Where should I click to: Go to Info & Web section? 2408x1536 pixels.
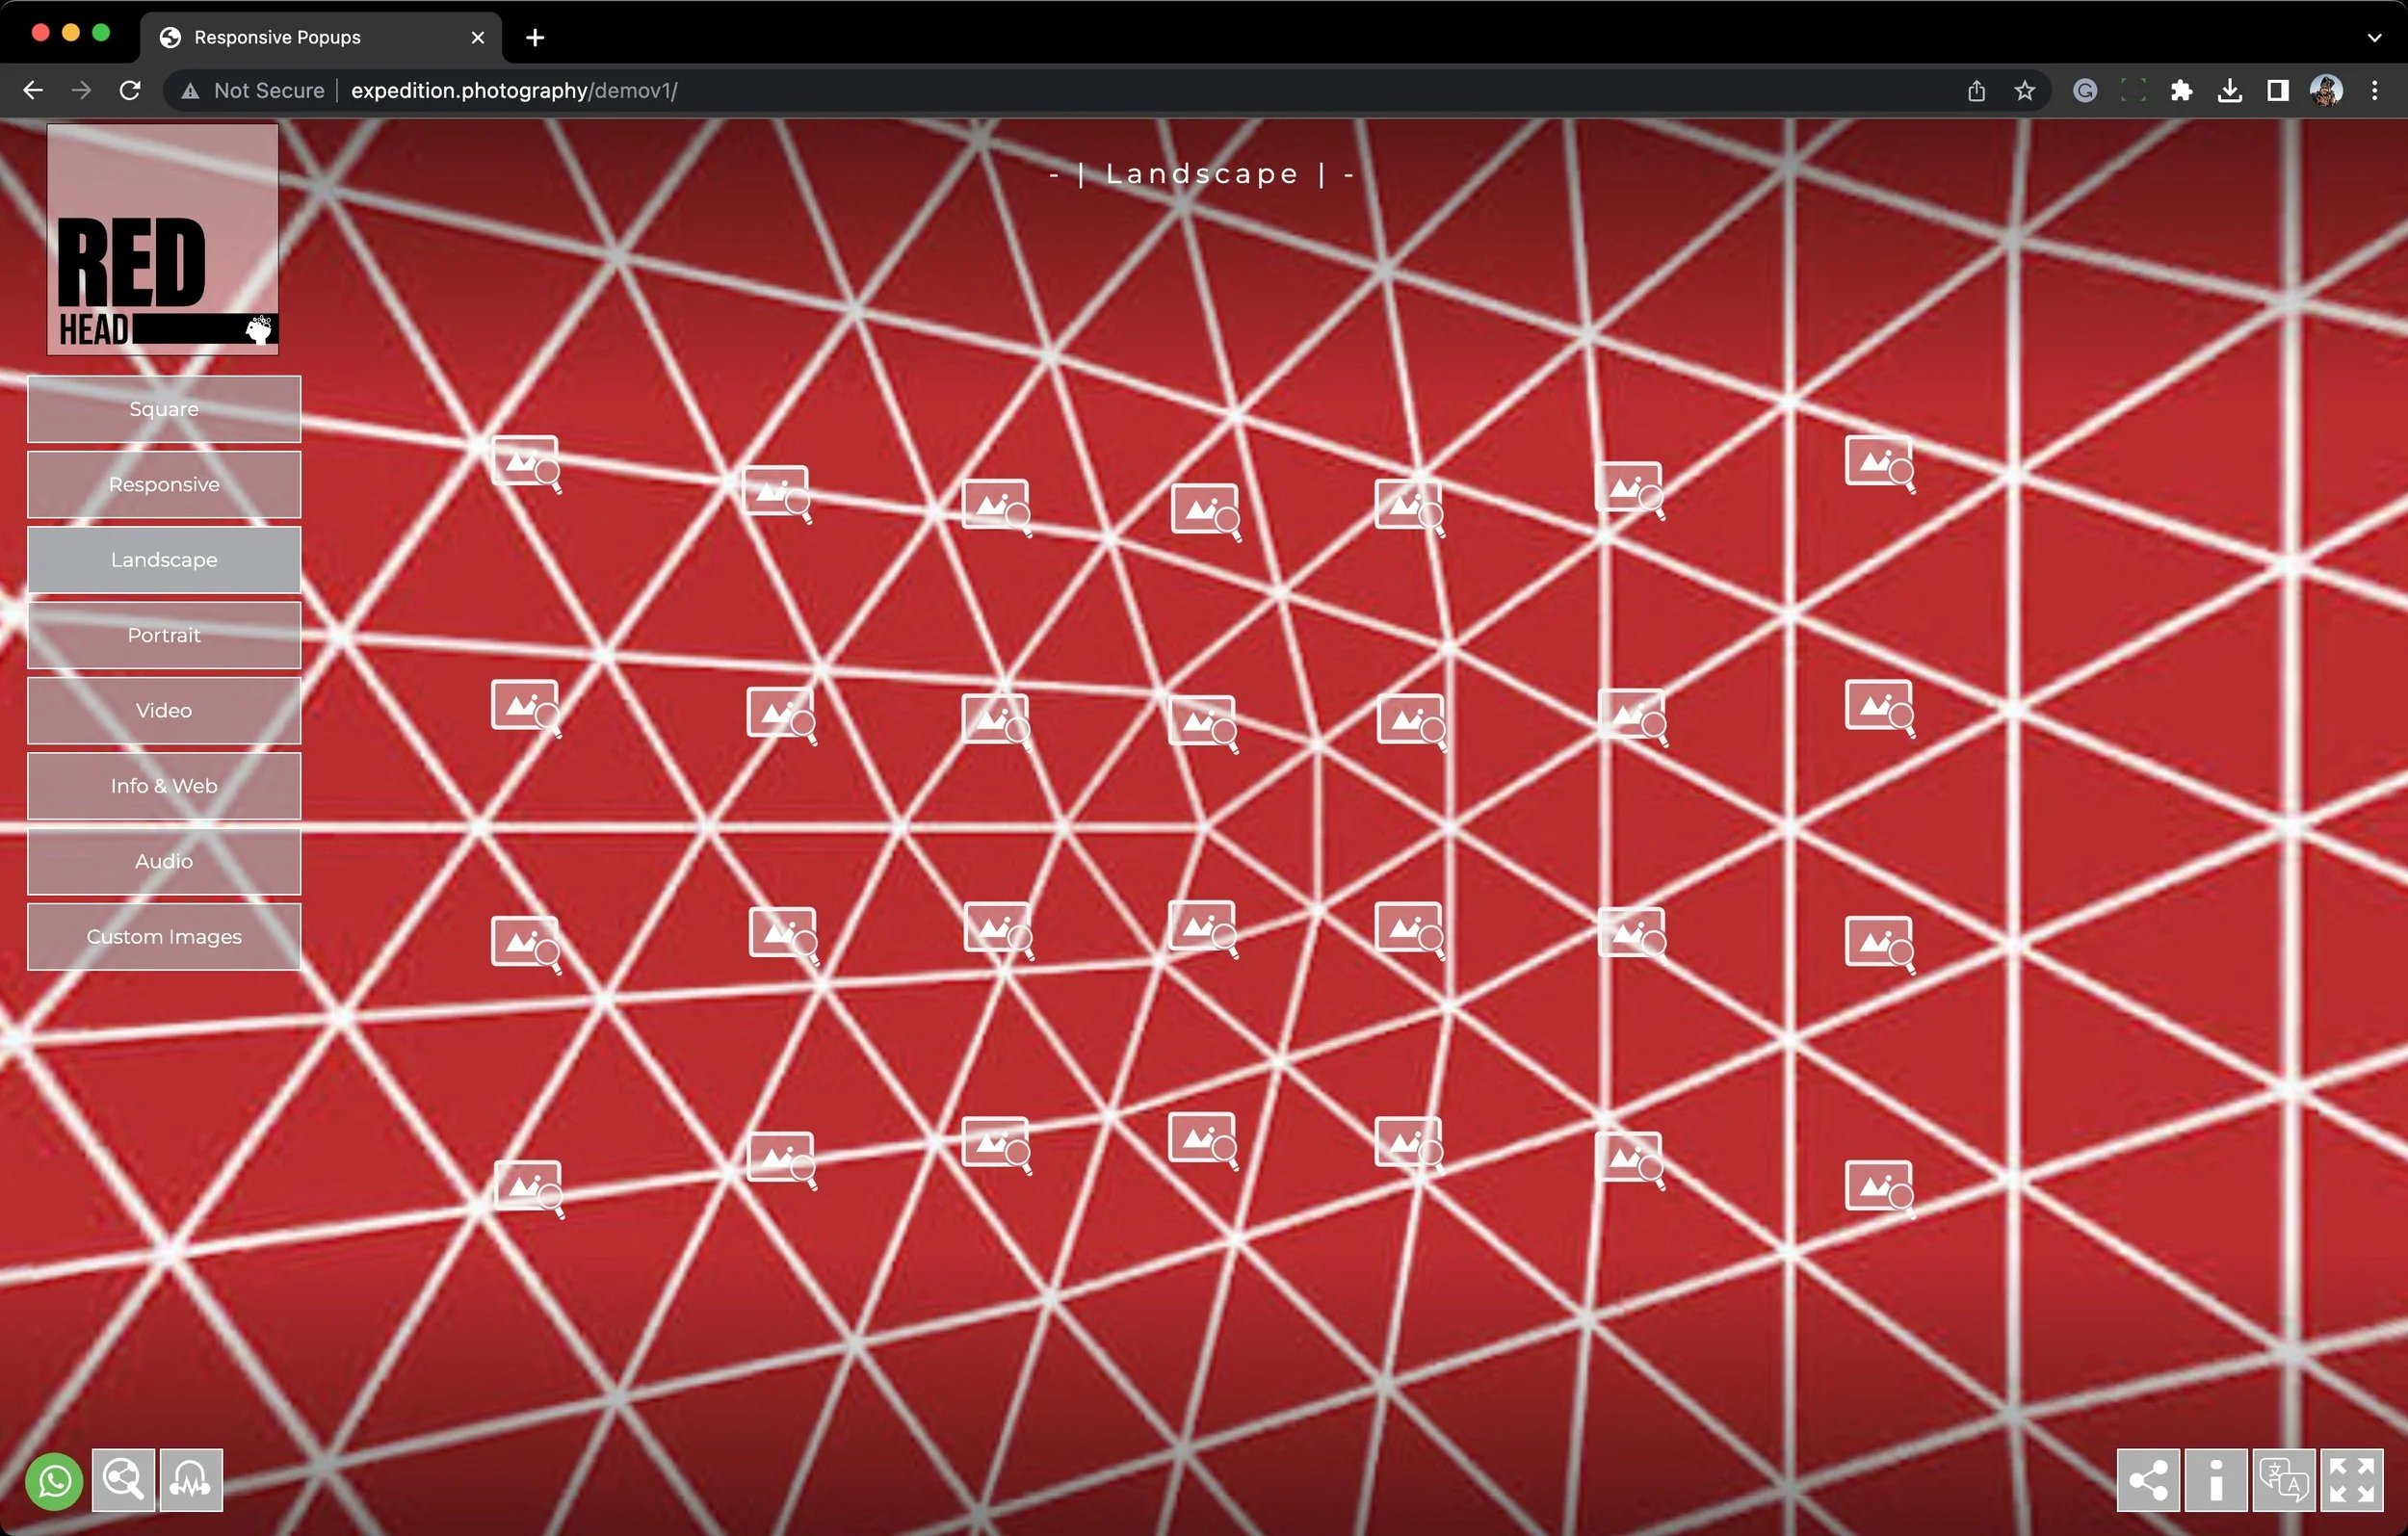pyautogui.click(x=164, y=786)
